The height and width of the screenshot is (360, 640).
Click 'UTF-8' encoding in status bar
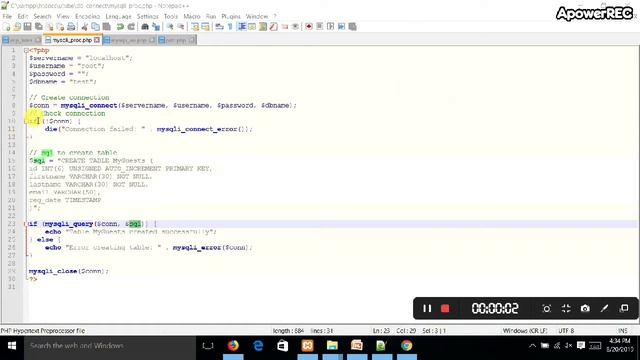click(x=566, y=331)
